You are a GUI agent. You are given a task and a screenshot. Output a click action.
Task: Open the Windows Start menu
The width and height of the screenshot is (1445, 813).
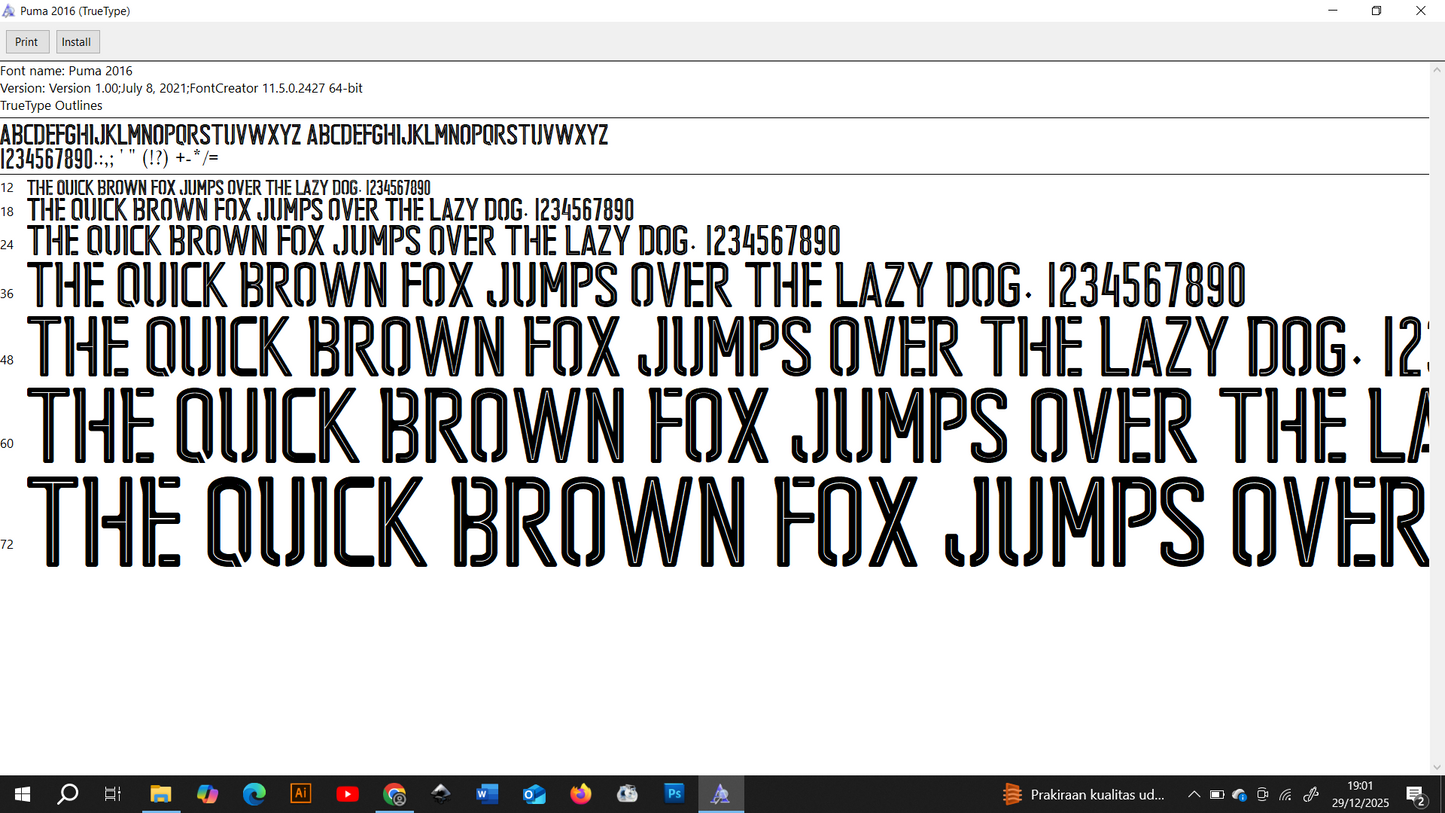22,794
